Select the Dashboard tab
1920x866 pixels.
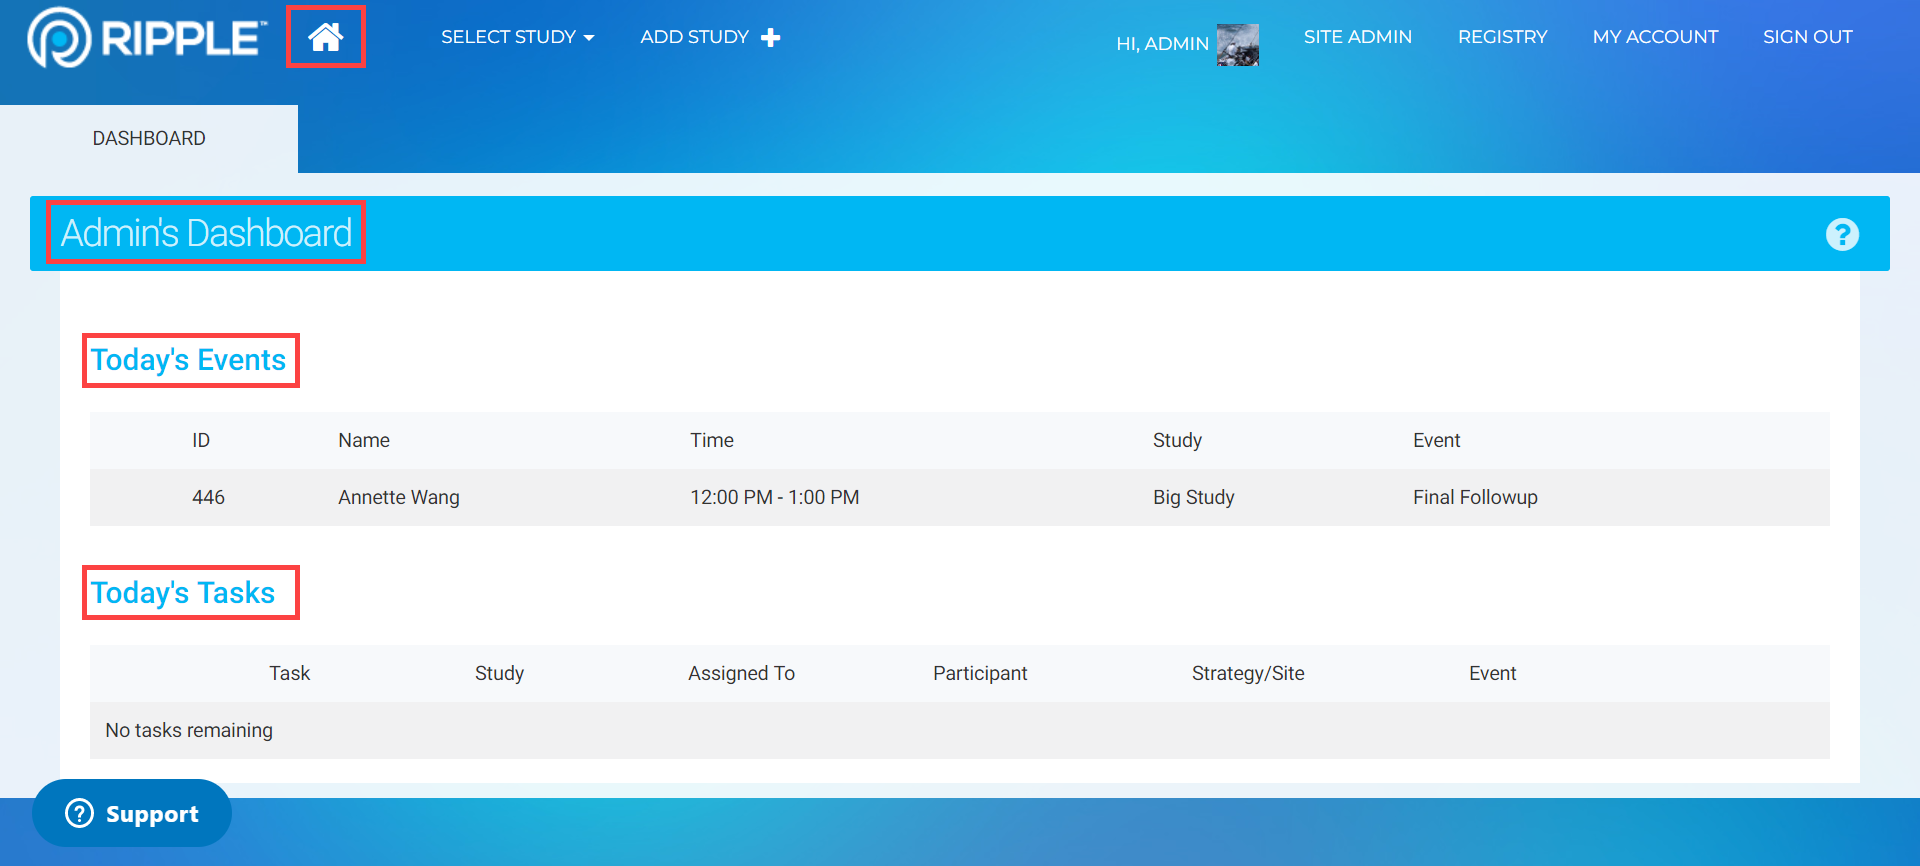pyautogui.click(x=149, y=139)
